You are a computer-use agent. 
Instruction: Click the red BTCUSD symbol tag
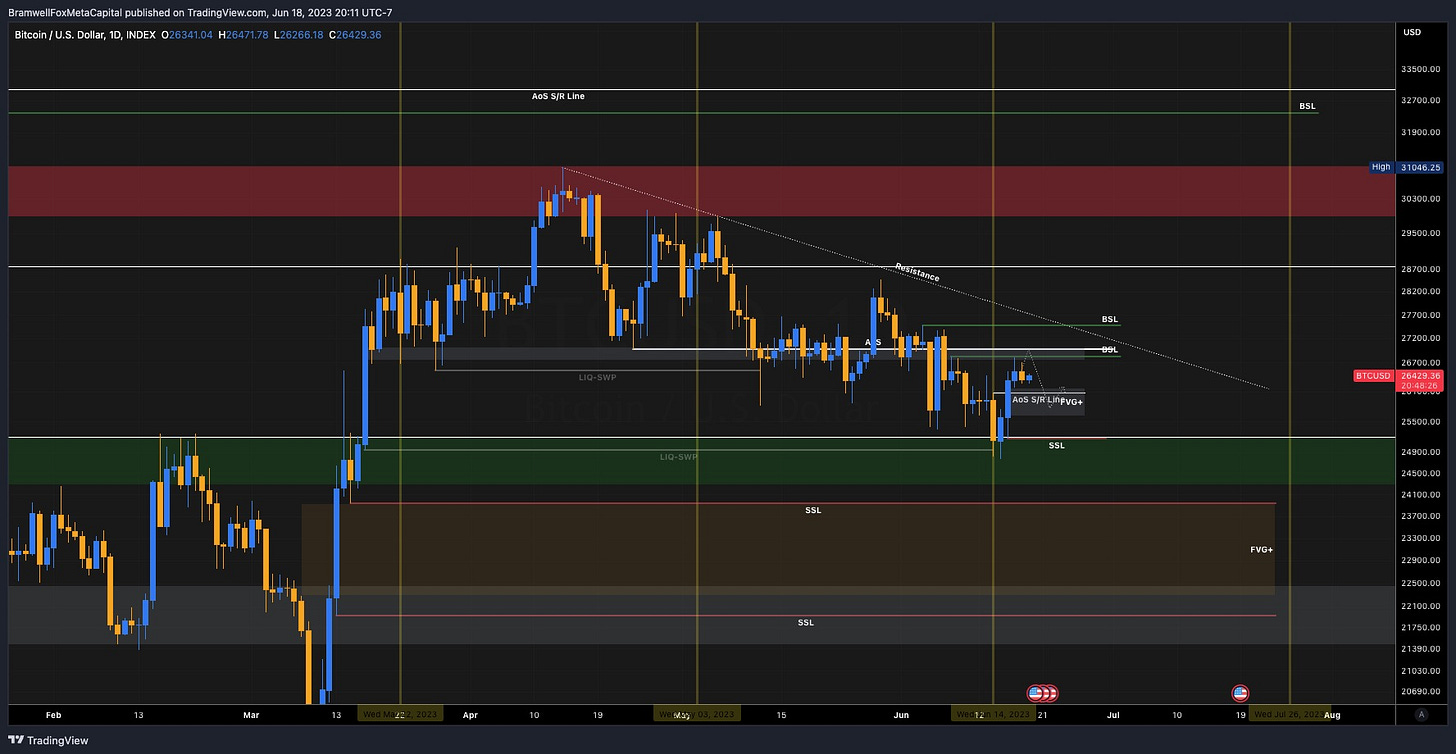[1373, 376]
